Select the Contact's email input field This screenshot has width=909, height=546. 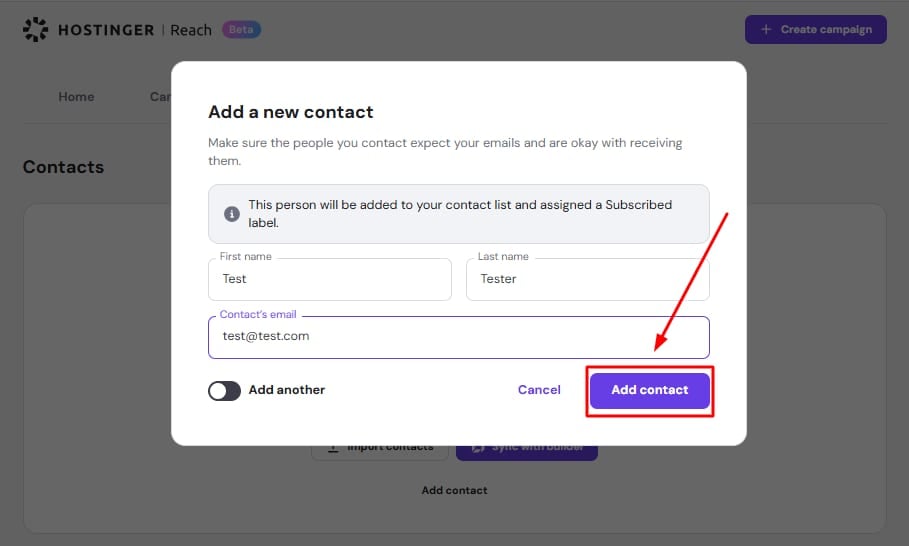click(x=458, y=337)
